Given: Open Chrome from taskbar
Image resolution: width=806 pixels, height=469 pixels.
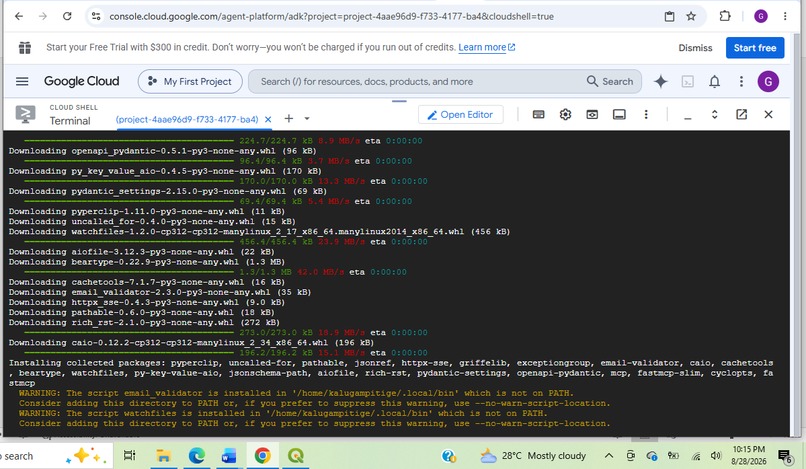Looking at the screenshot, I should (x=262, y=456).
